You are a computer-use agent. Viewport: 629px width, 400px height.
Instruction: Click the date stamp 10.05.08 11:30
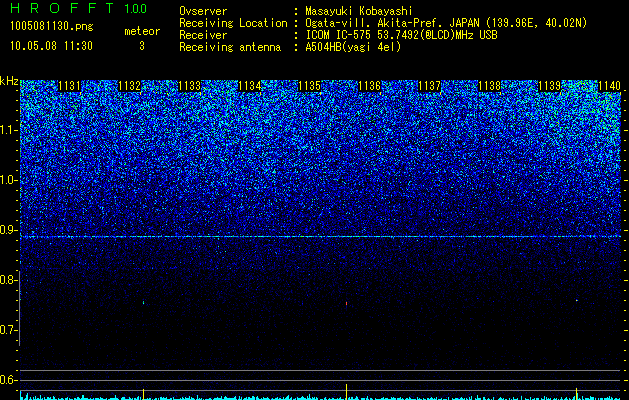pyautogui.click(x=51, y=46)
